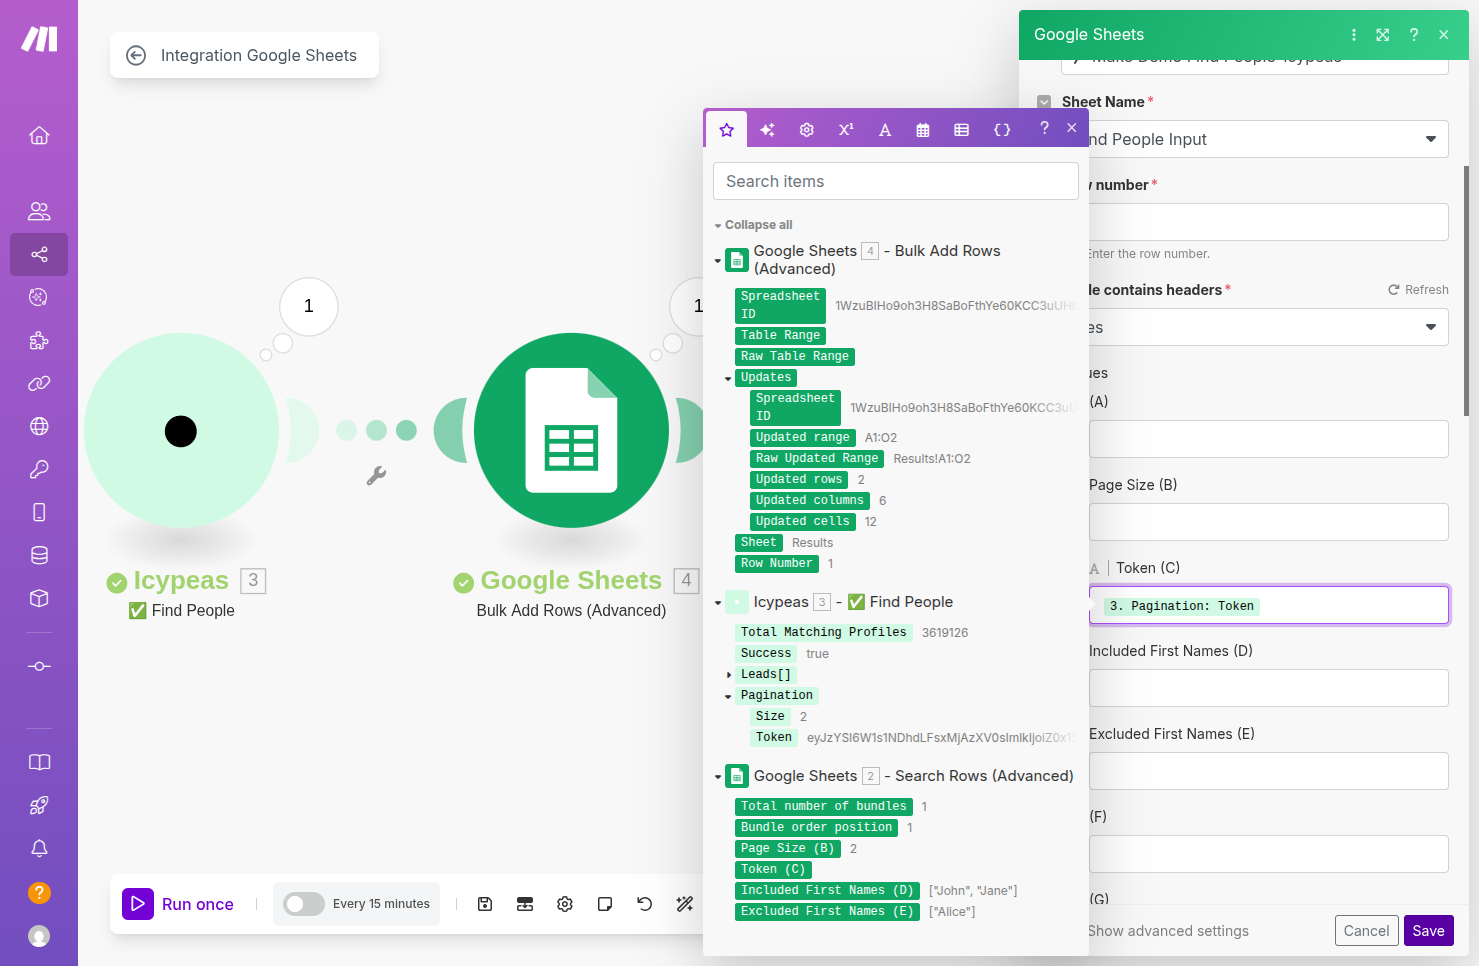Expand the Leads[] tree node
The image size is (1479, 966).
[x=728, y=675]
